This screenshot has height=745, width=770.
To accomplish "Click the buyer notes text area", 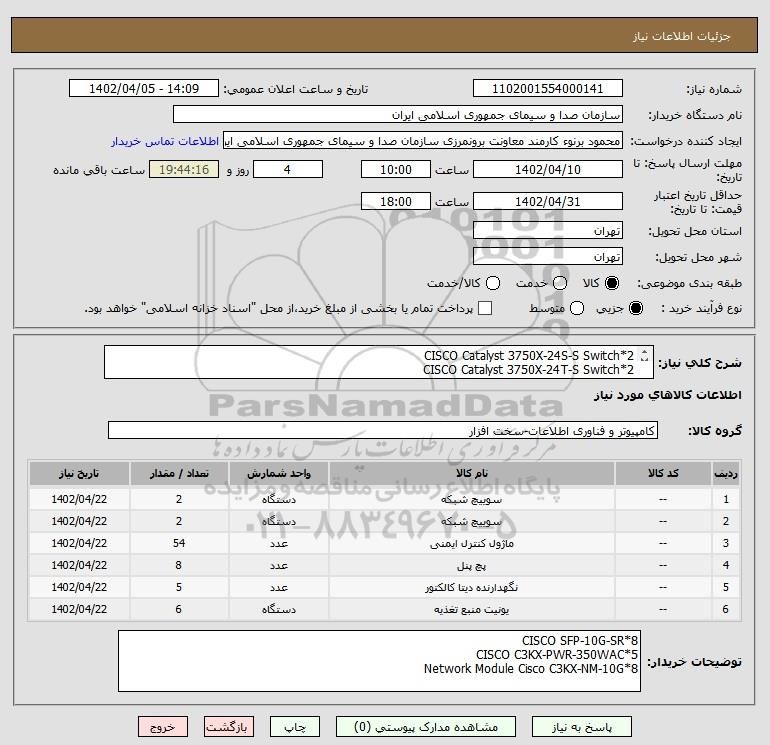I will click(x=379, y=661).
